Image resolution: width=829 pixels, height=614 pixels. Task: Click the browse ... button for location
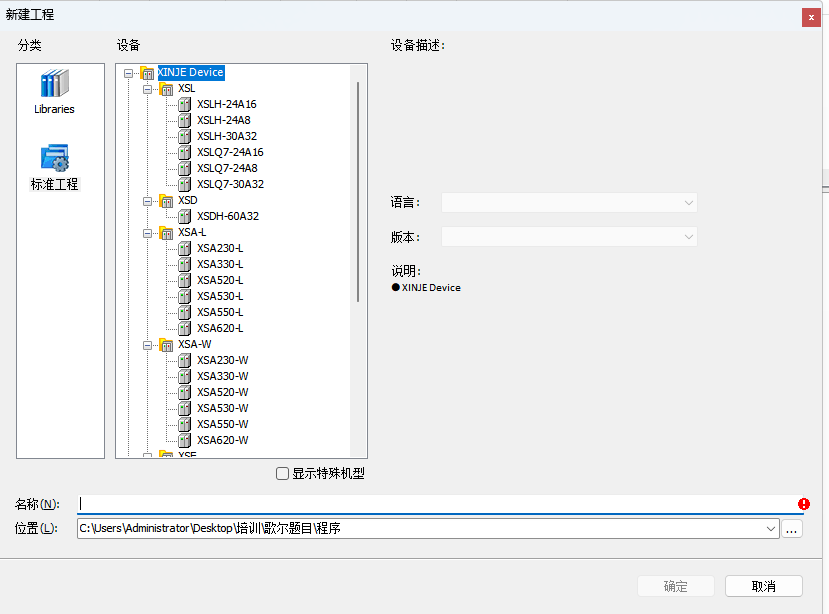pyautogui.click(x=791, y=528)
